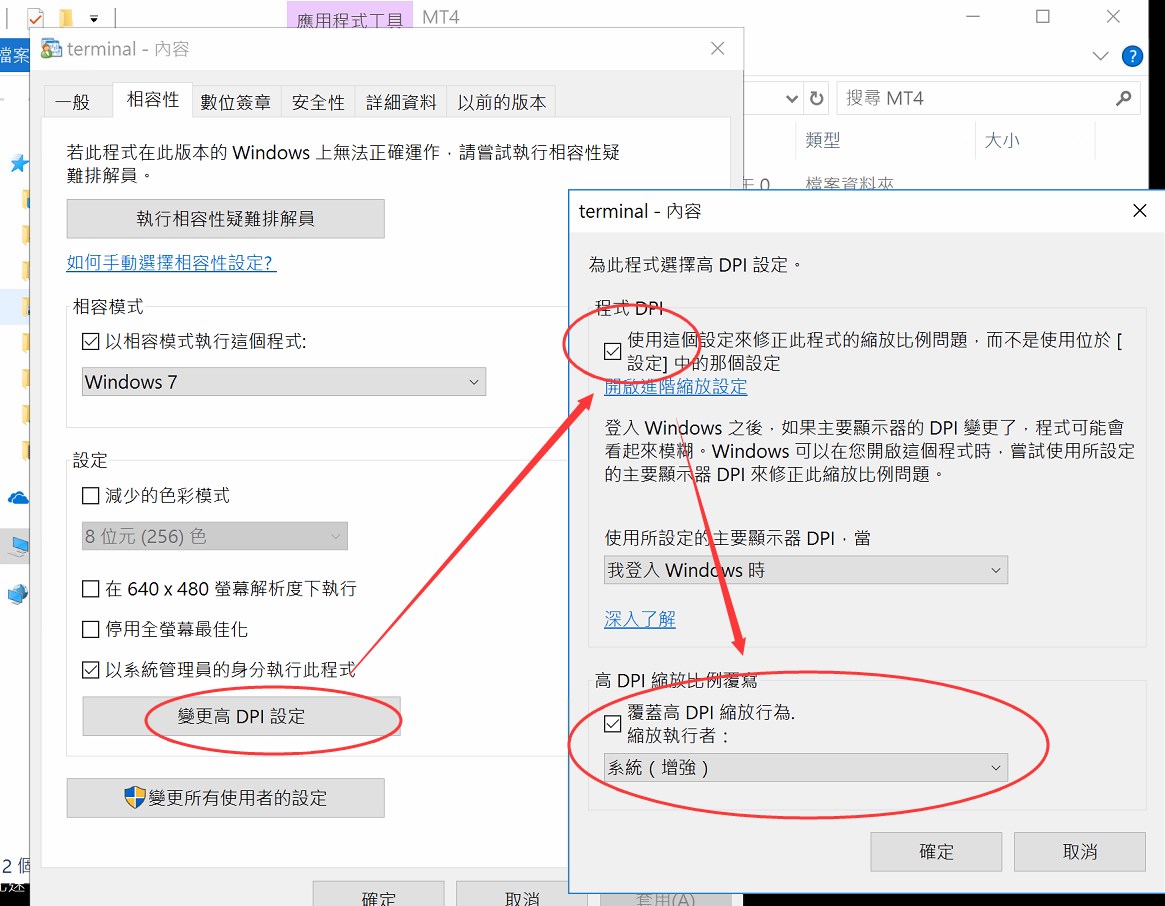The image size is (1165, 906).
Task: Click the blue help question mark icon
Action: [1132, 56]
